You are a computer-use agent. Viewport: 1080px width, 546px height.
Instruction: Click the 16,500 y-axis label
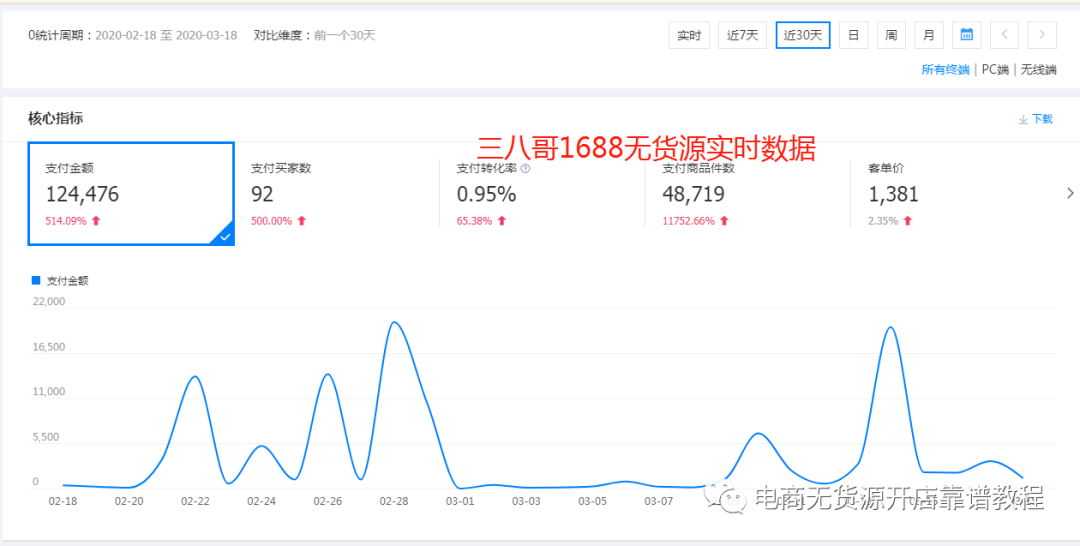(x=49, y=346)
